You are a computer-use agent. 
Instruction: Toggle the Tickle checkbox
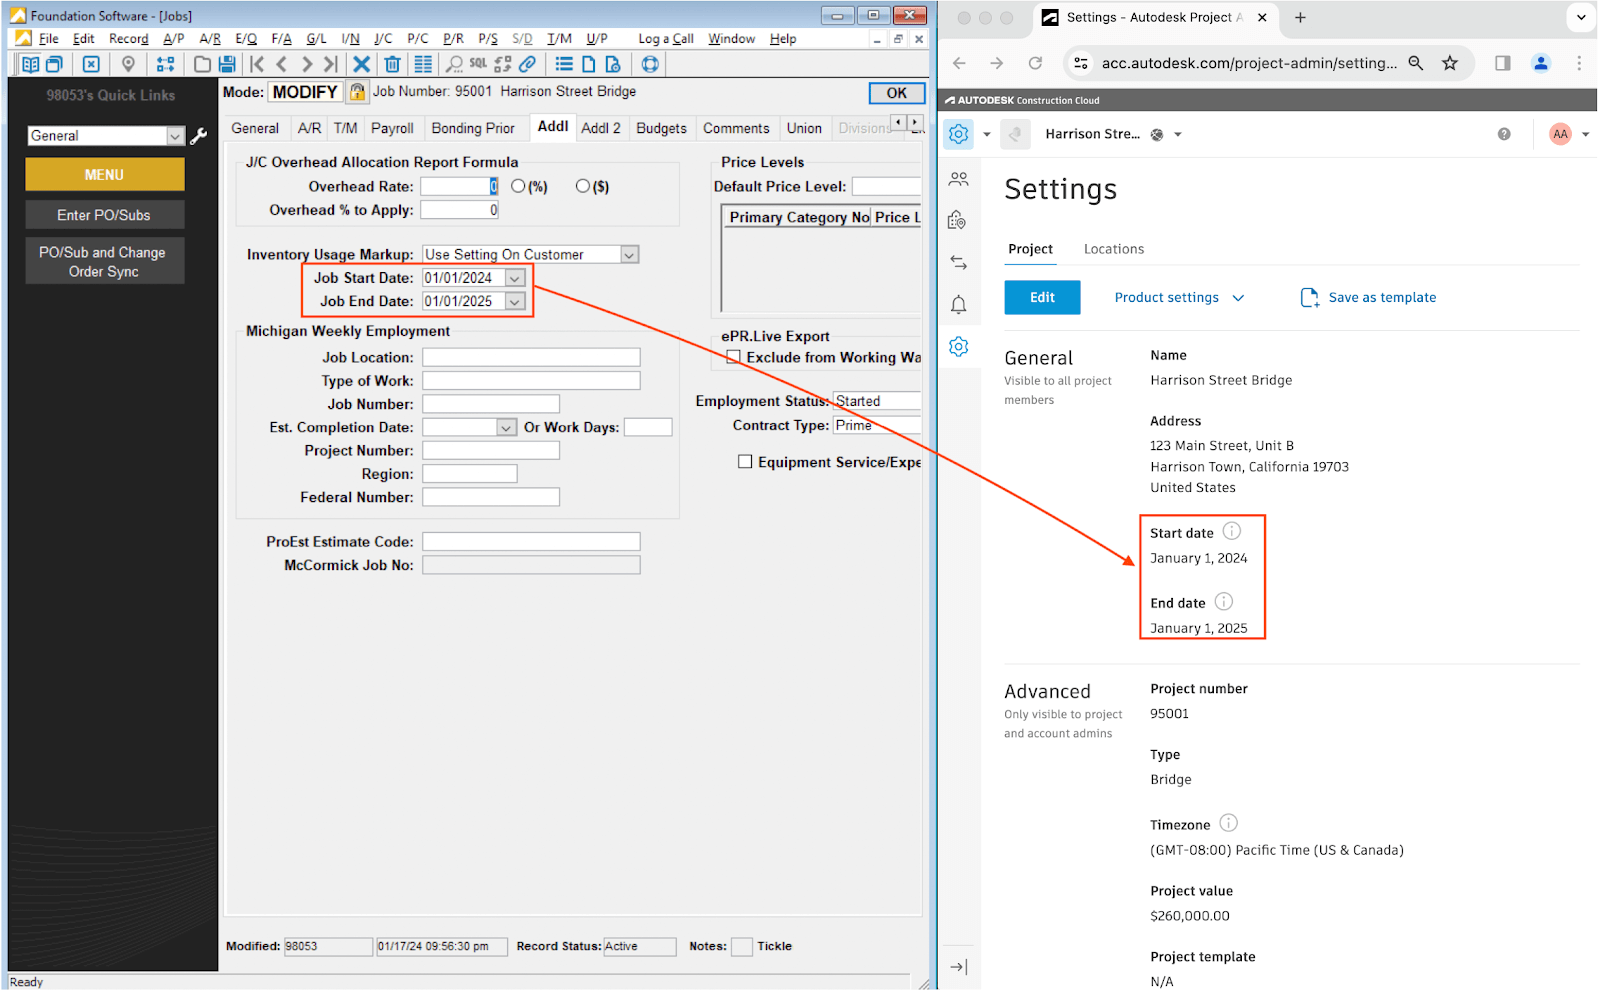coord(742,946)
